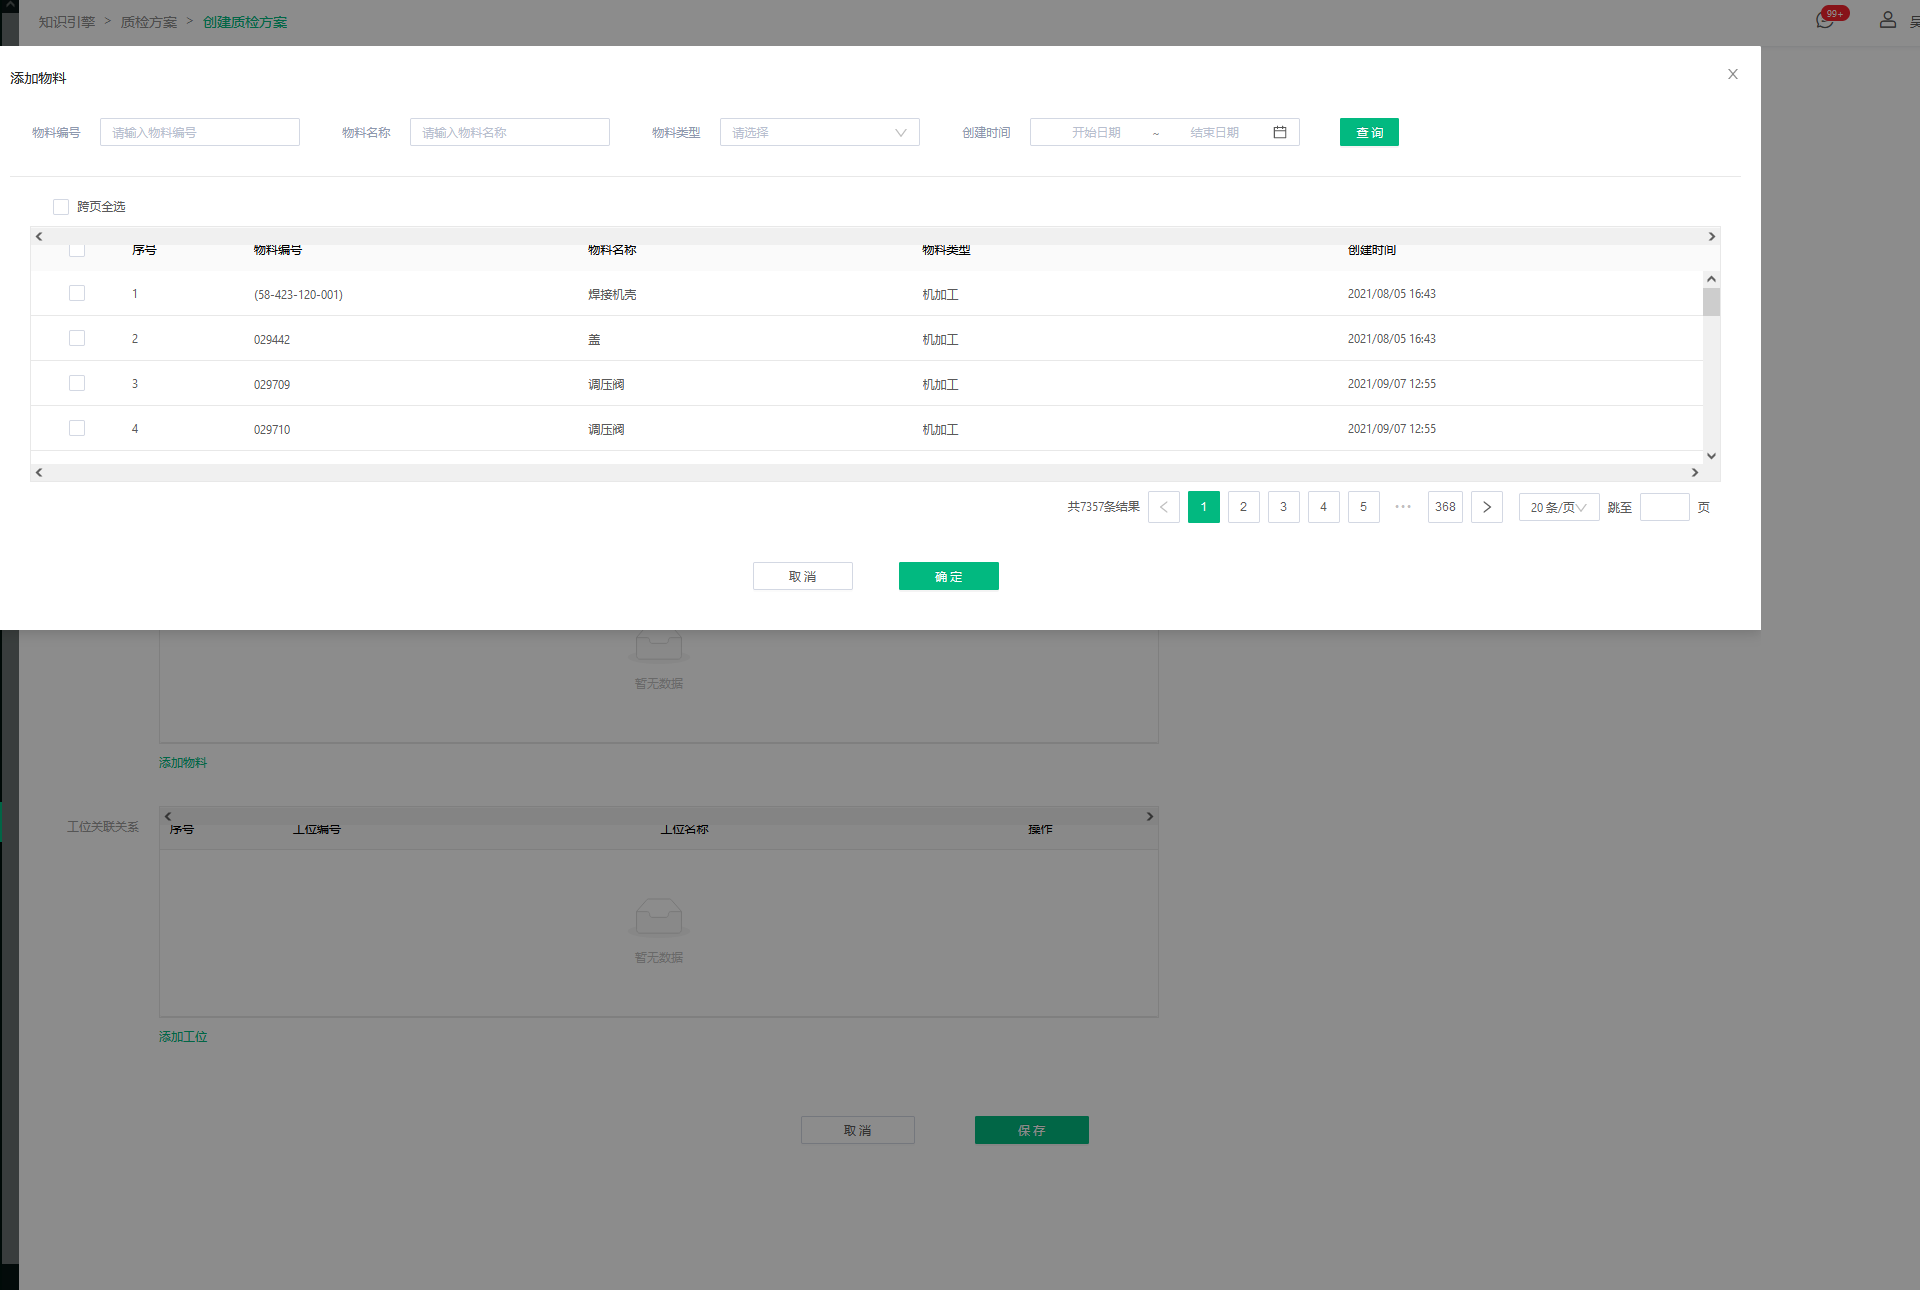
Task: Focus the 跳至 page jump input
Action: pyautogui.click(x=1665, y=507)
